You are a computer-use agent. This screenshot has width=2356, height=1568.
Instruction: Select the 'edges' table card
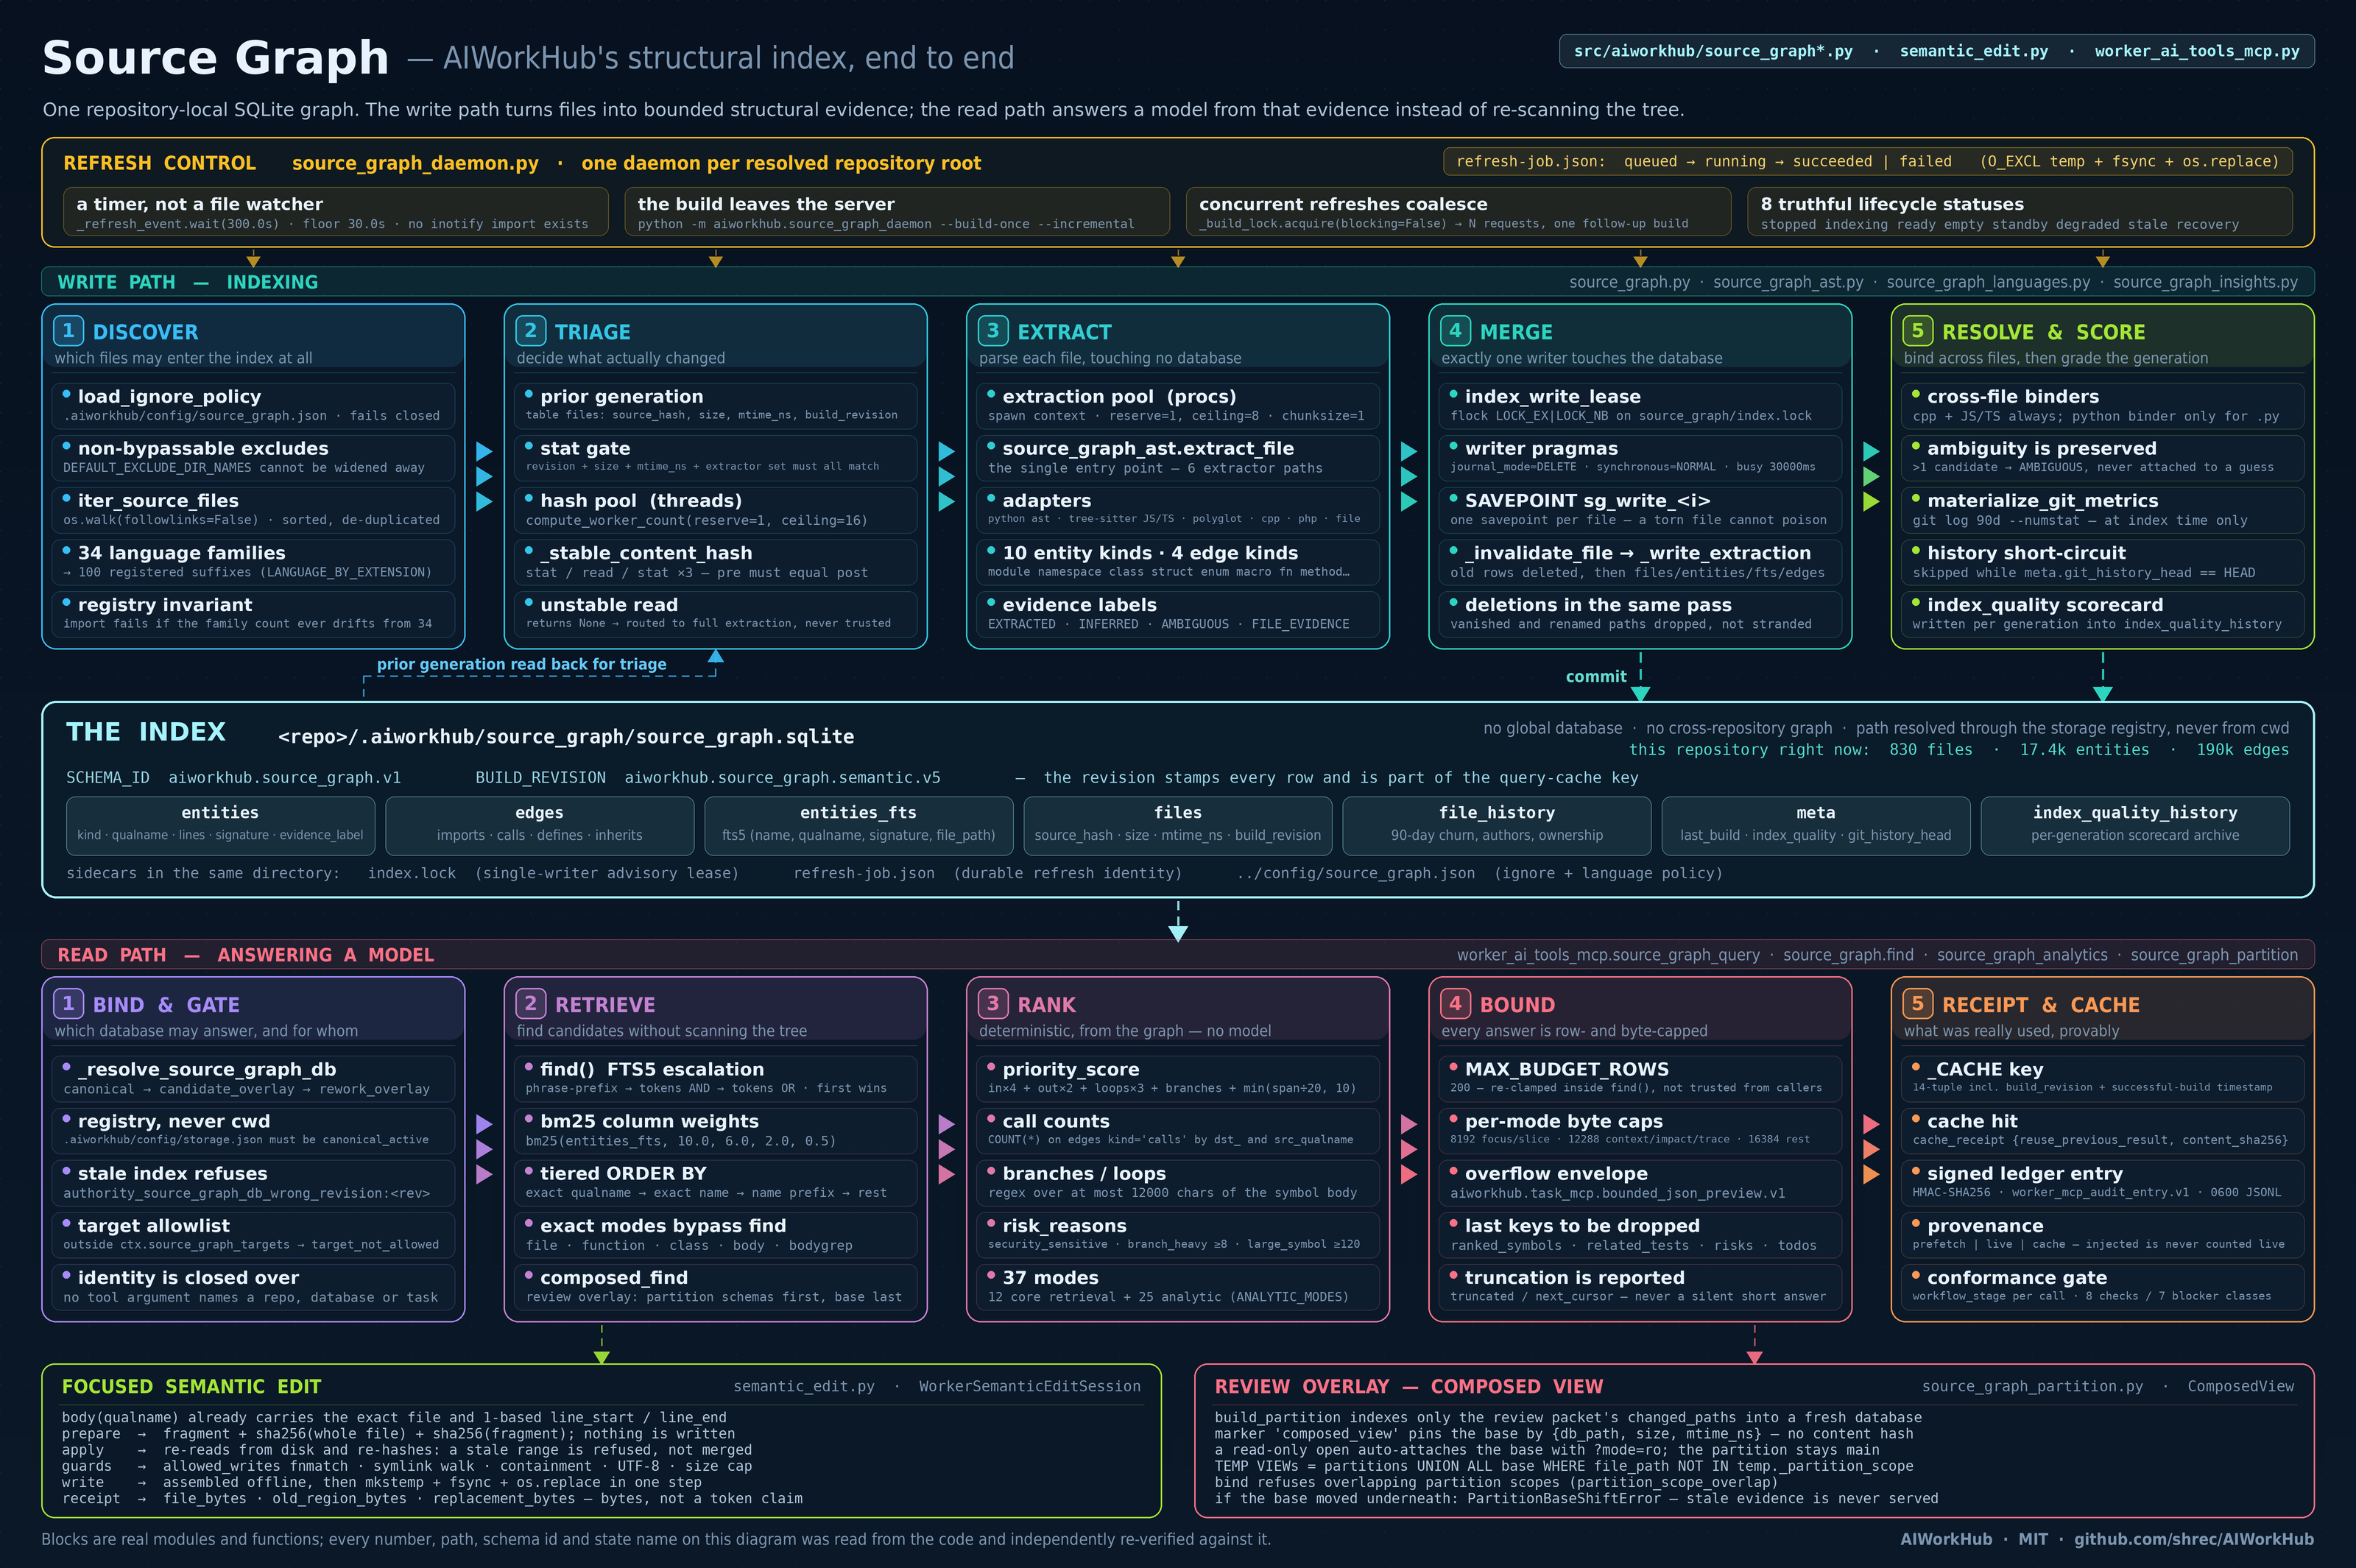(539, 825)
